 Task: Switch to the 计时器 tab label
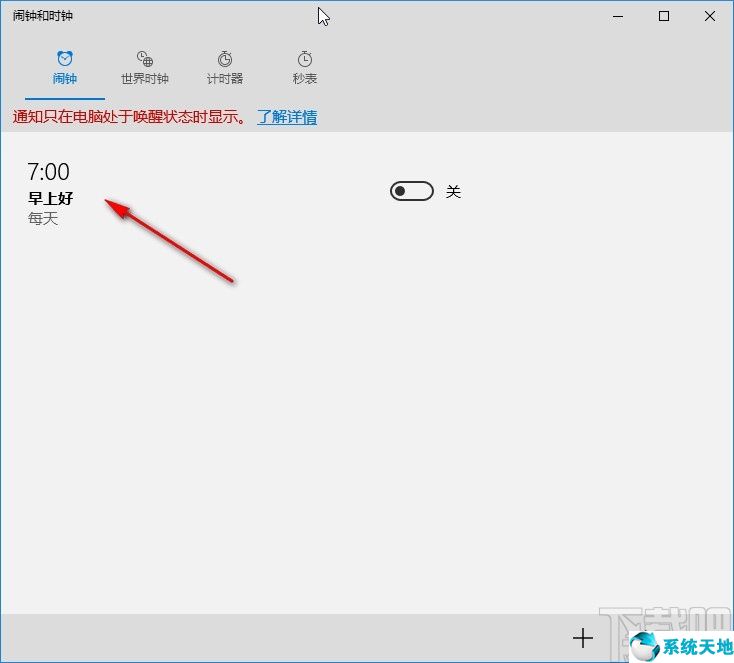225,79
